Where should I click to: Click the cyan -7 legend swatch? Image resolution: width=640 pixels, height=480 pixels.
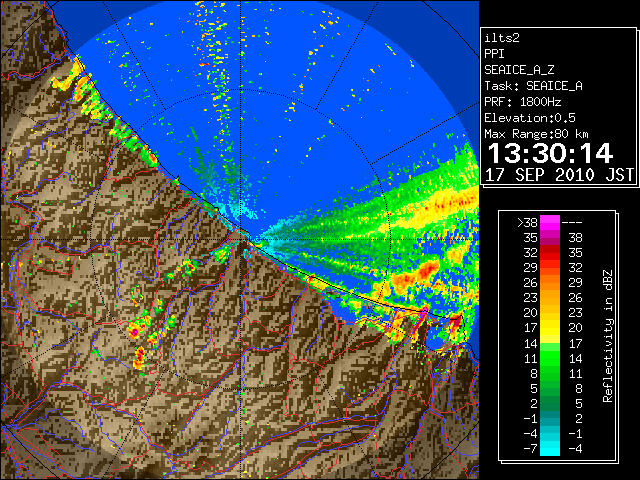point(550,449)
